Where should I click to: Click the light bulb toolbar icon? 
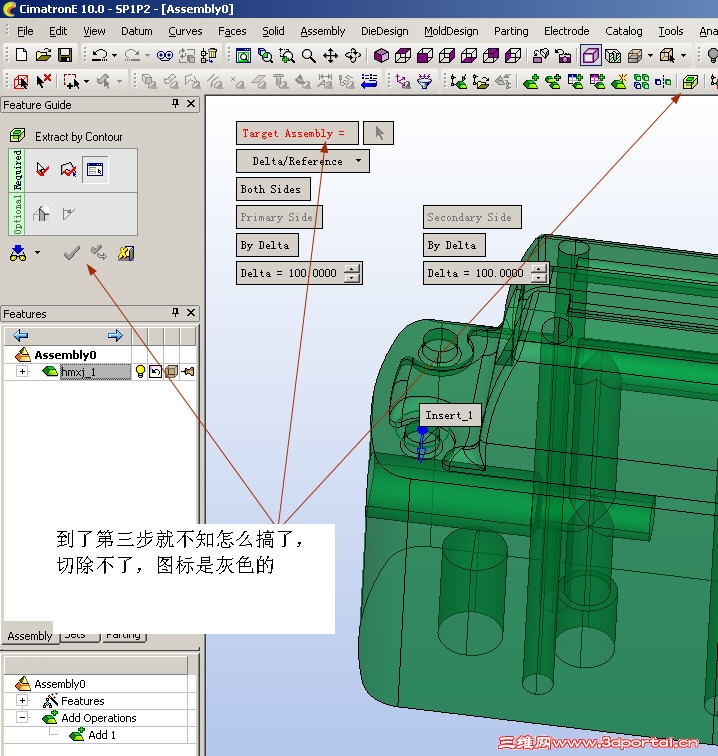coord(712,56)
